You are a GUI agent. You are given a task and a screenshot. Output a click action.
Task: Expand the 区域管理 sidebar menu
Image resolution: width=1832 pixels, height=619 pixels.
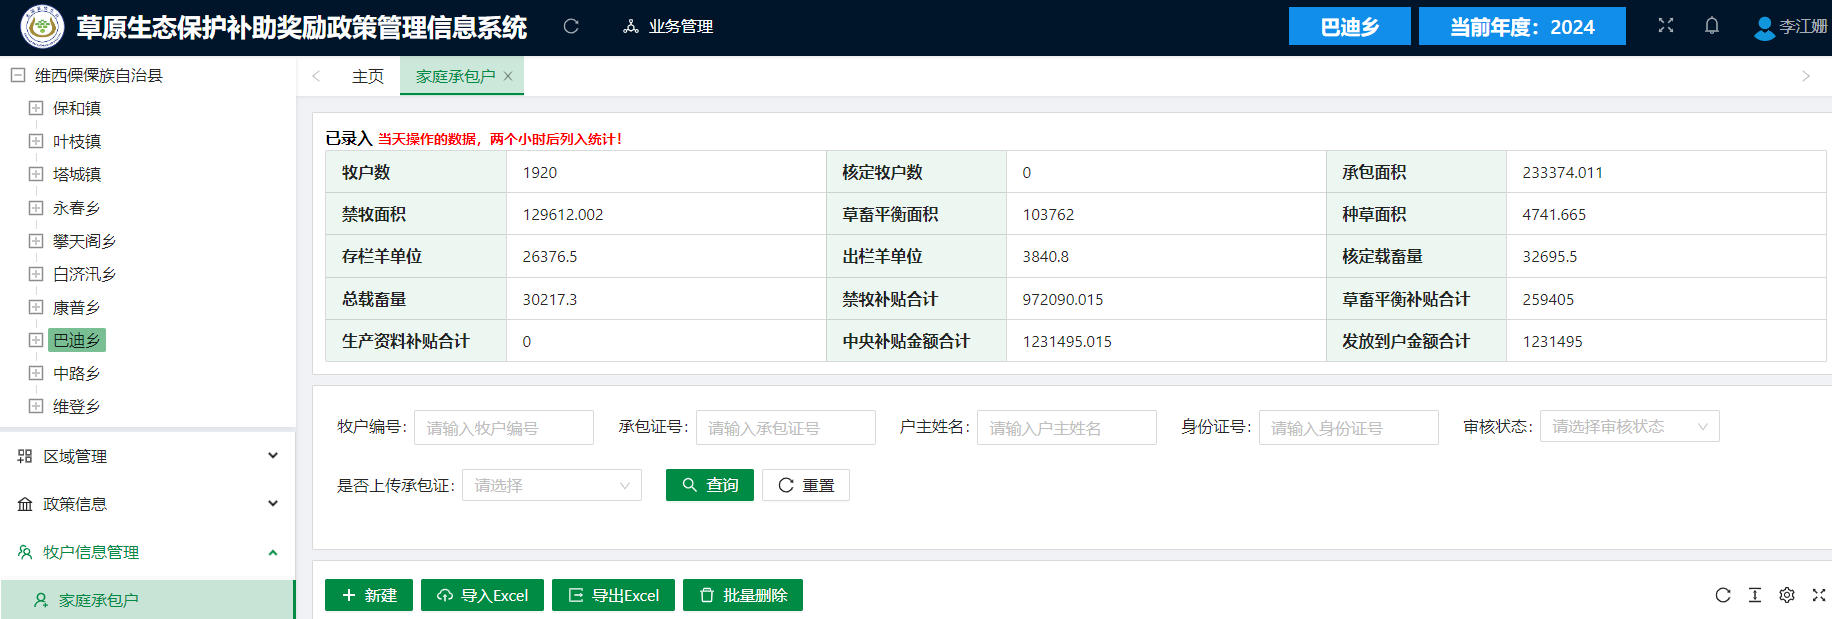coord(148,456)
